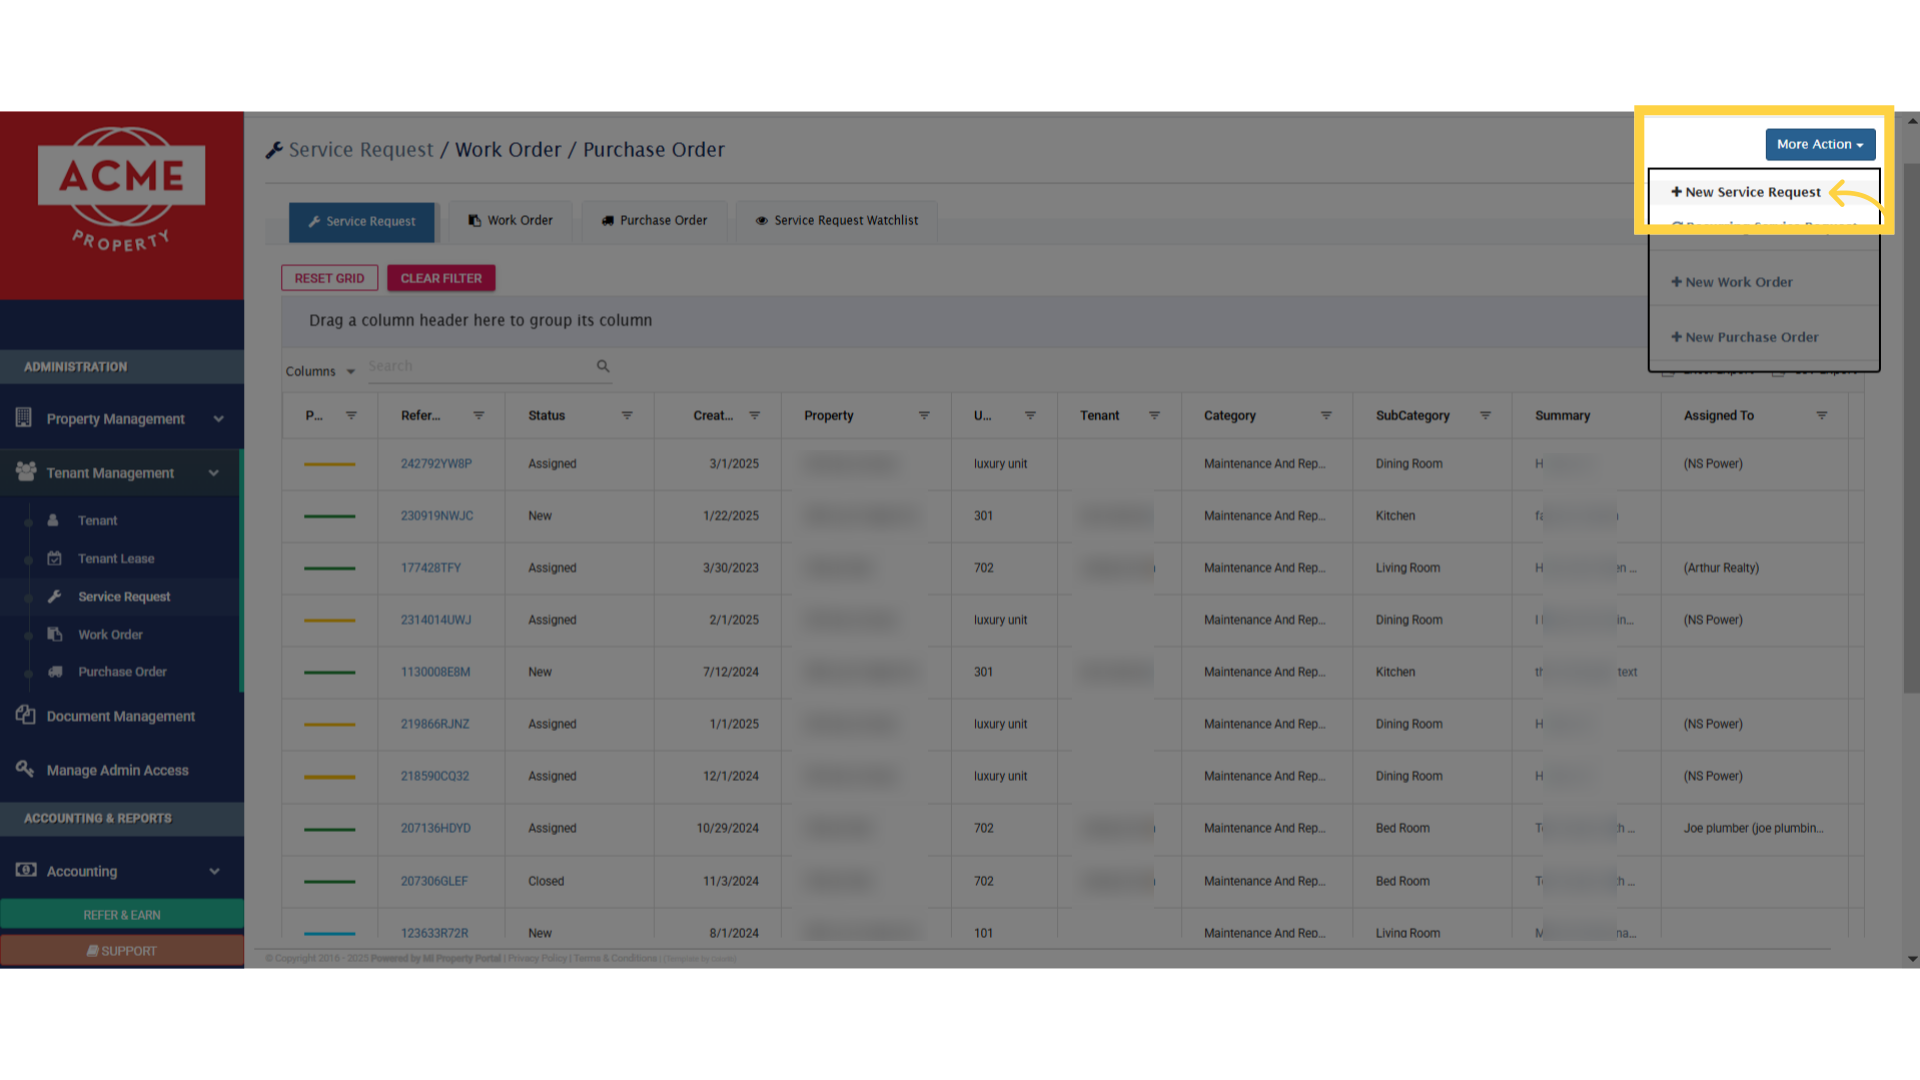This screenshot has height=1080, width=1920.
Task: Open Category column filter icon
Action: [1326, 415]
